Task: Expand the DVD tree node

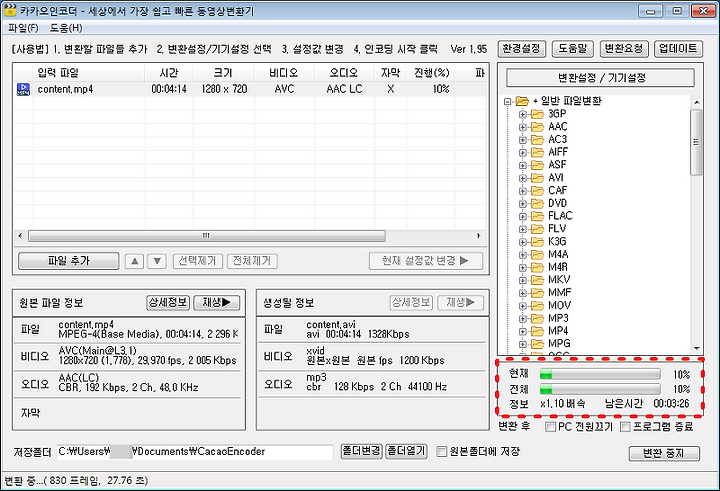Action: click(x=523, y=204)
